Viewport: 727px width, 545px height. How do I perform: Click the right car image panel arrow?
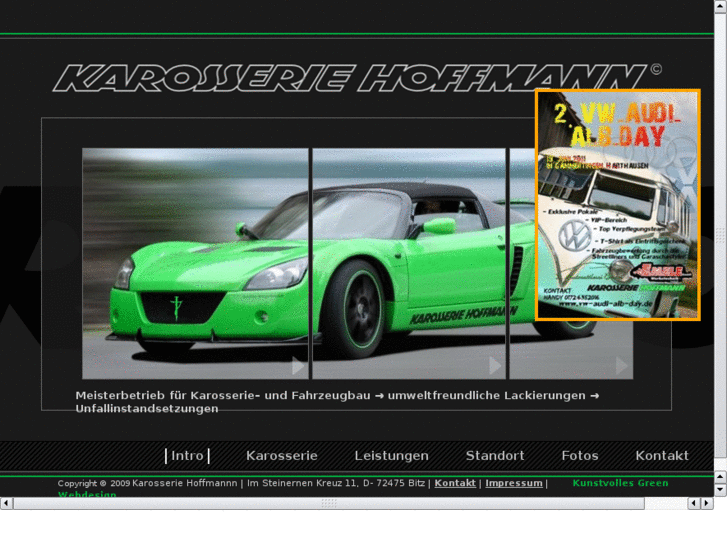(621, 365)
